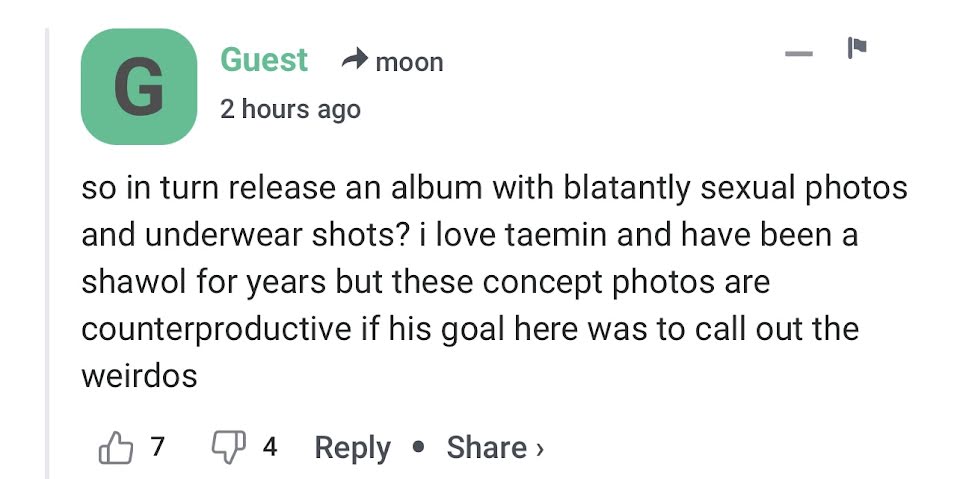
Task: Click the reply-to arrow beside moon
Action: [x=354, y=62]
